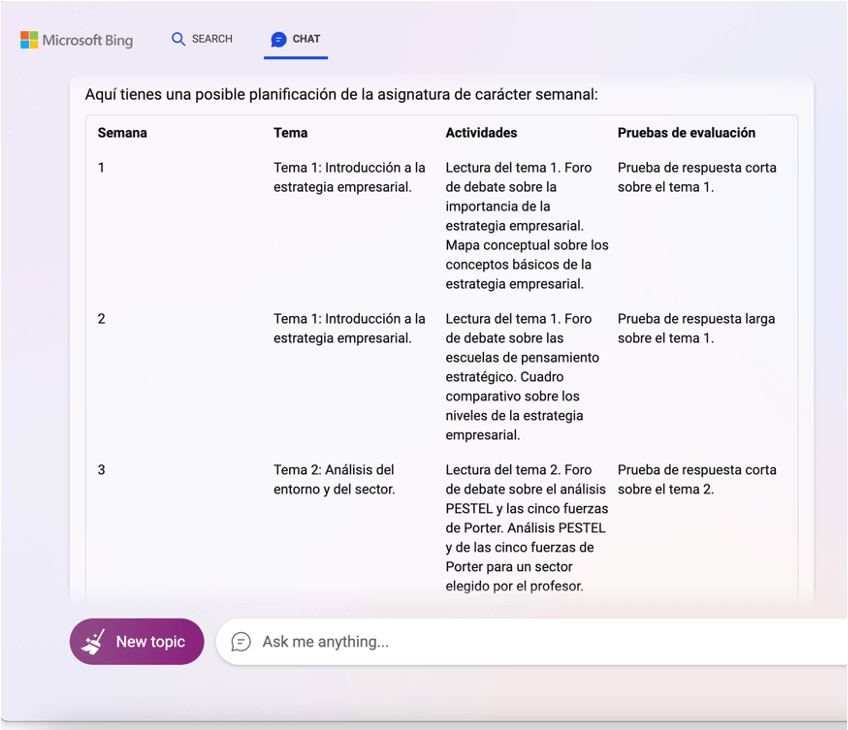Click the Actividades column header

point(481,133)
